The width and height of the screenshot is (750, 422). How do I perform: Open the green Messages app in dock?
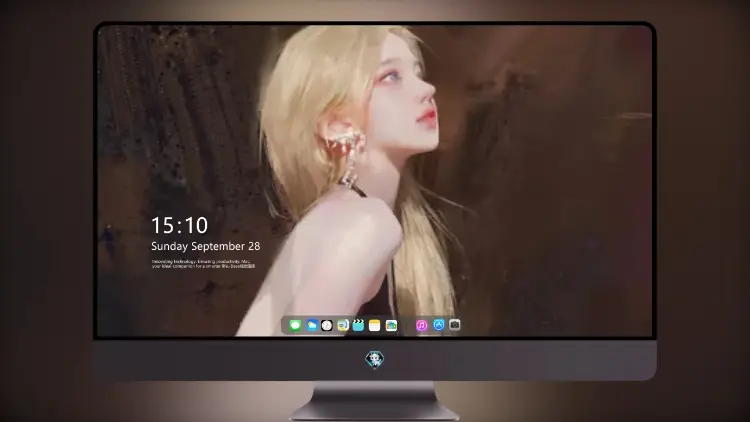[x=295, y=325]
